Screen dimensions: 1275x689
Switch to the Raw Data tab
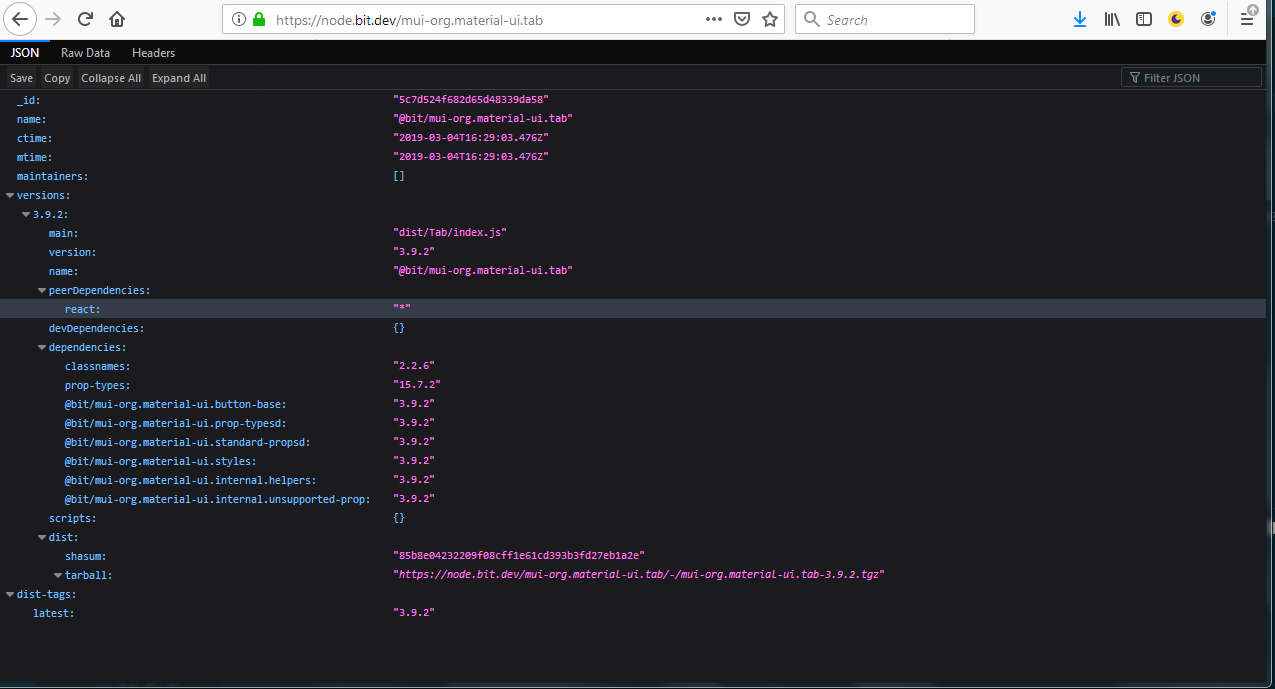coord(85,52)
